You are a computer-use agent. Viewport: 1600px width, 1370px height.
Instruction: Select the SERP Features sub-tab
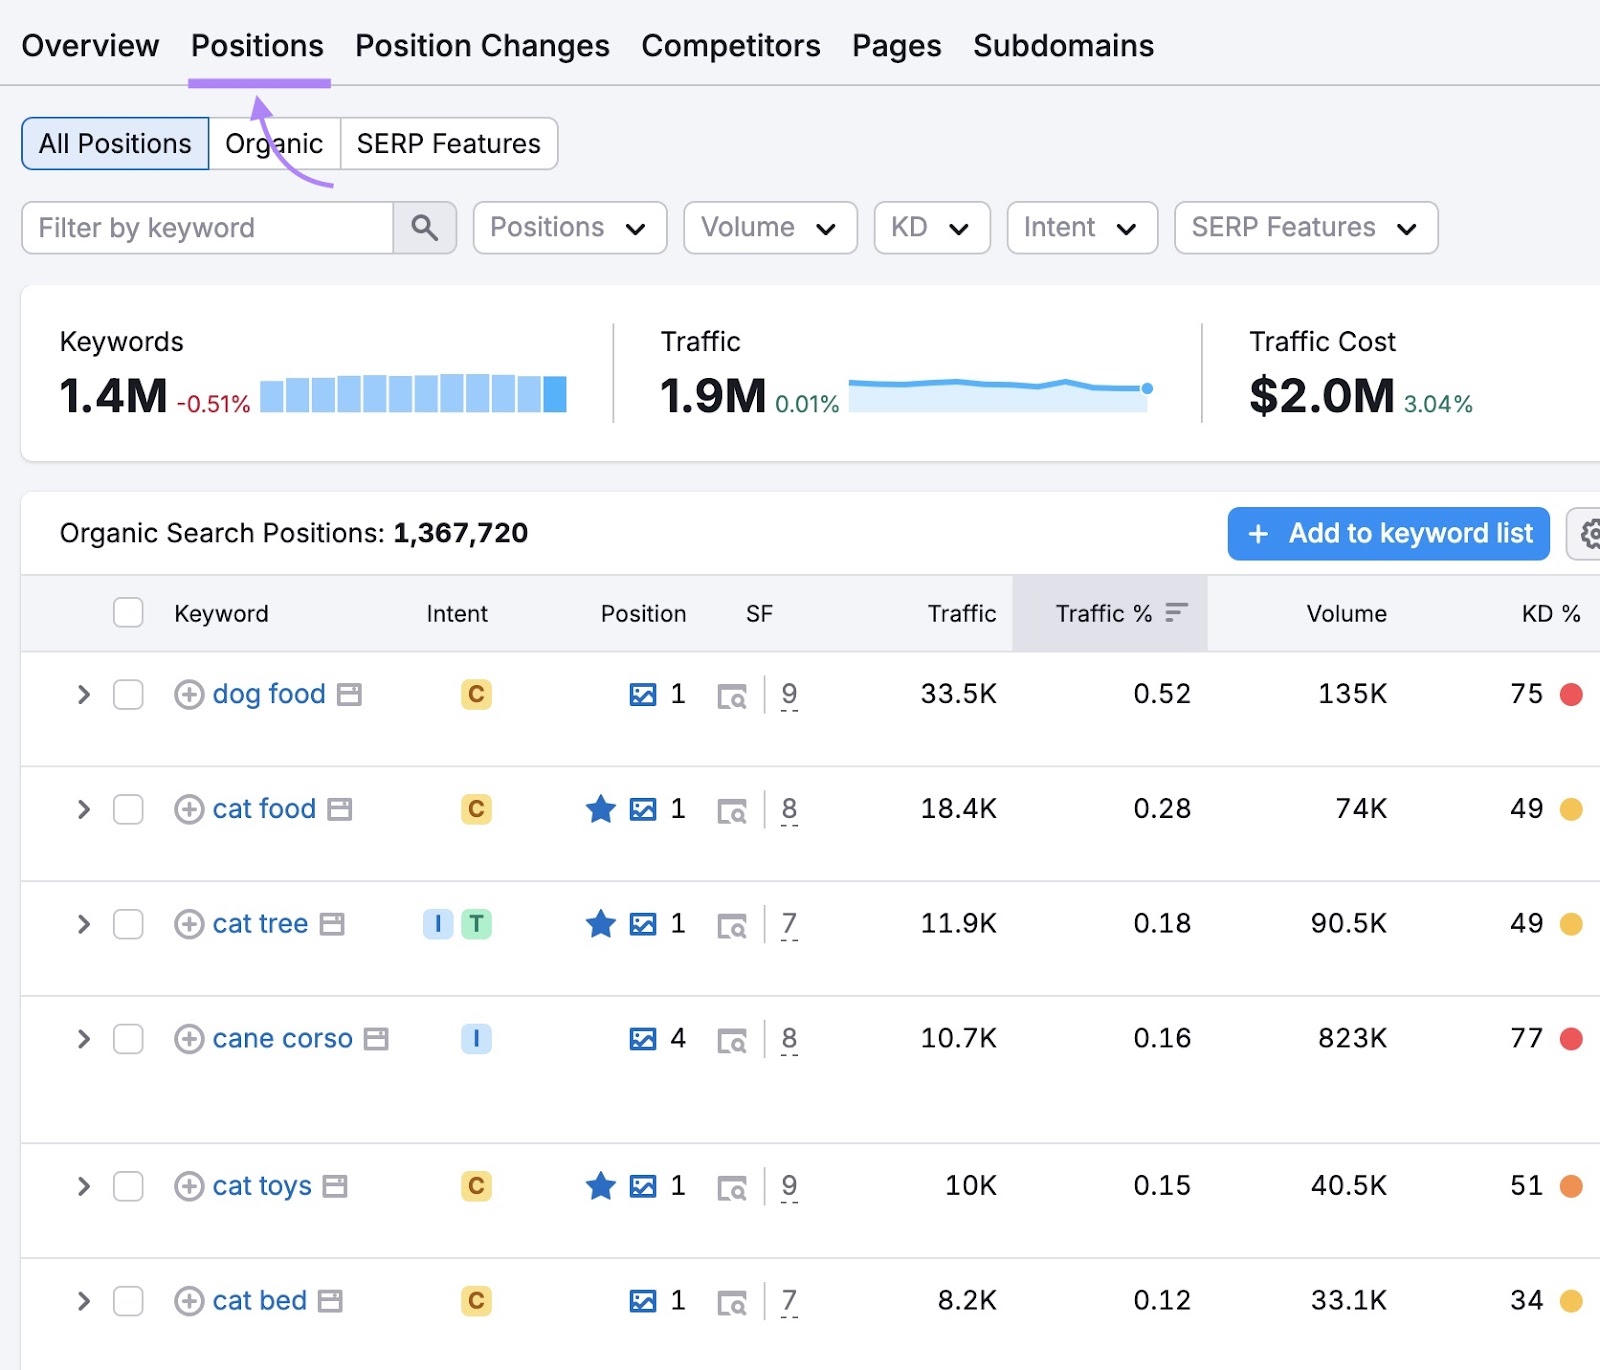448,143
